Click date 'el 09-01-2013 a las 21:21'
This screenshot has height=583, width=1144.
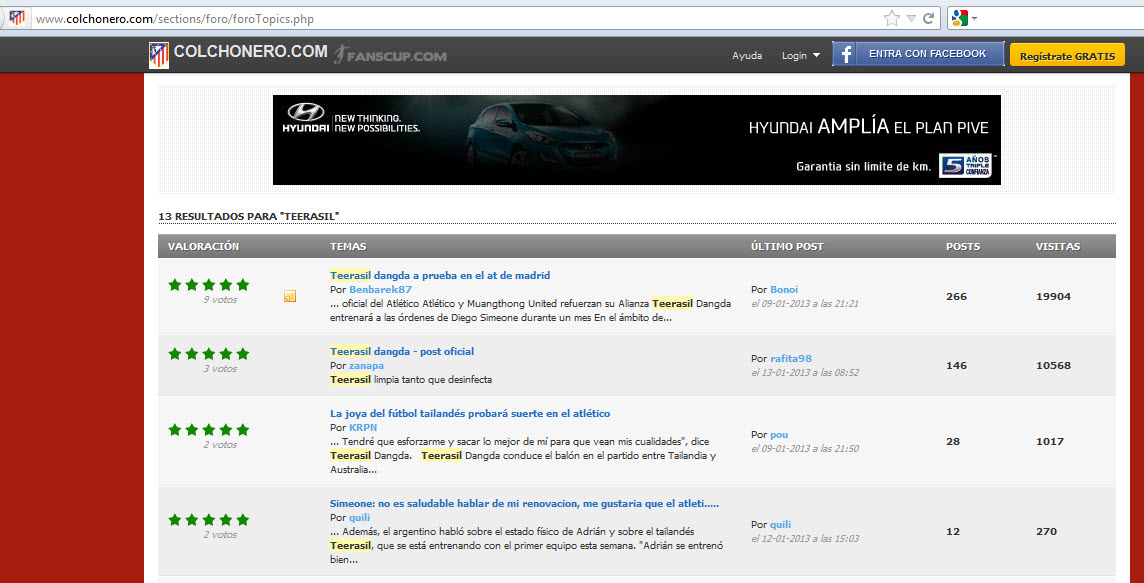(x=805, y=304)
